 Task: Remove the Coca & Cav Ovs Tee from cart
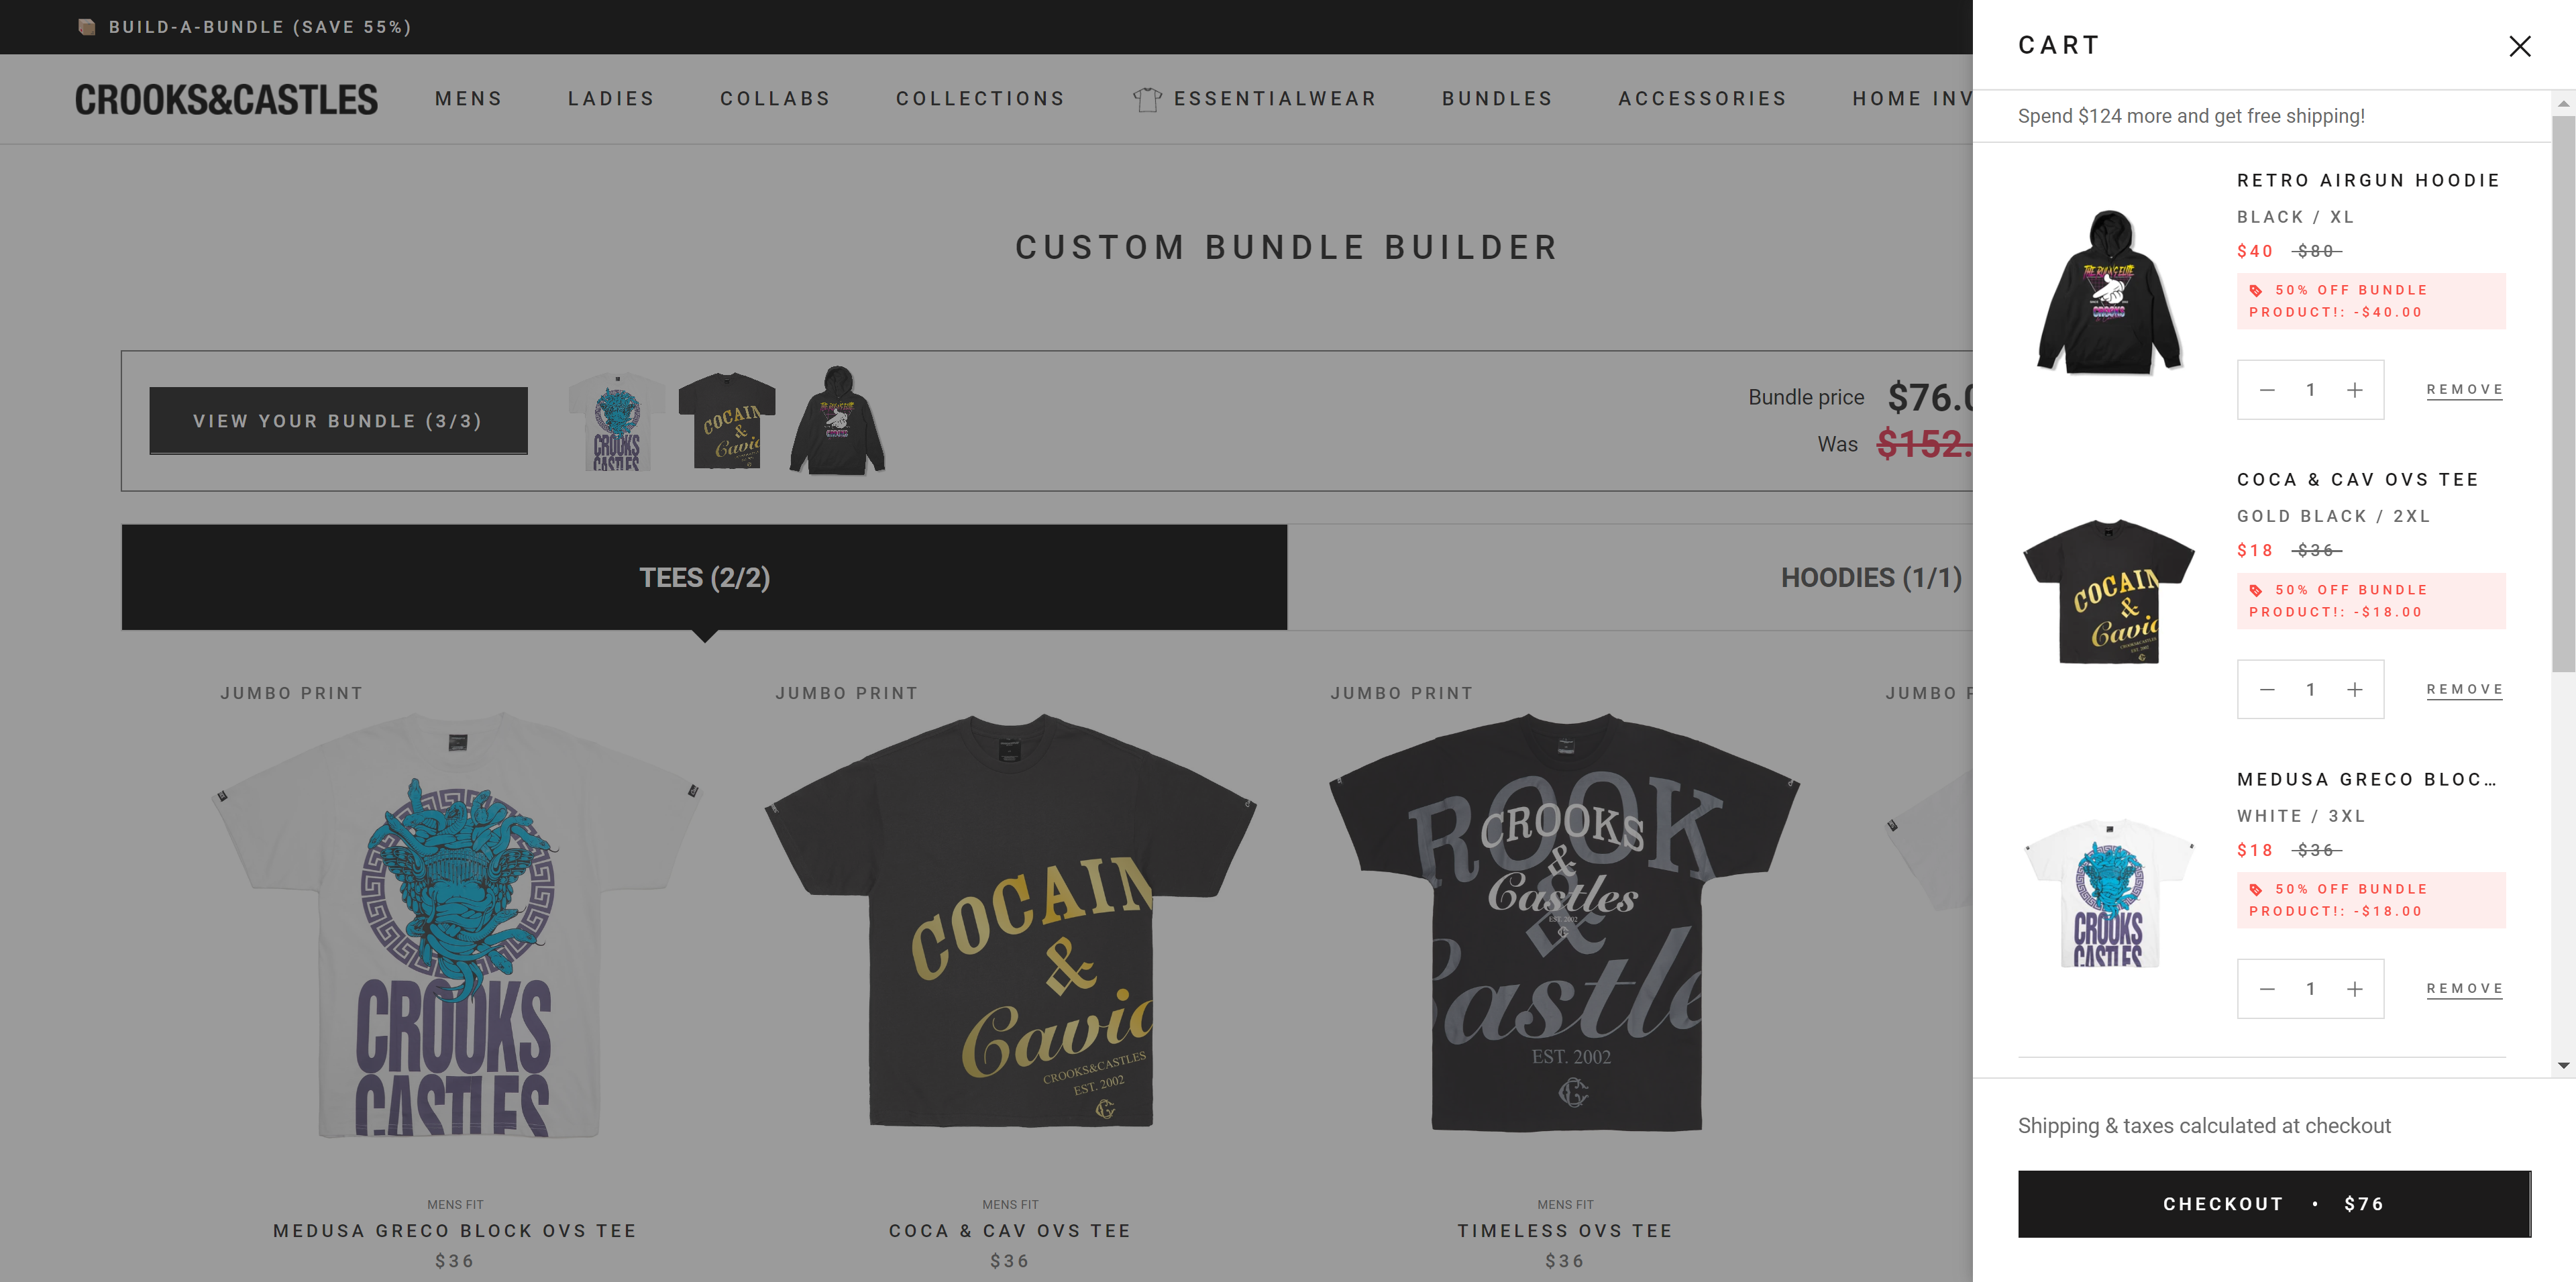pyautogui.click(x=2464, y=690)
